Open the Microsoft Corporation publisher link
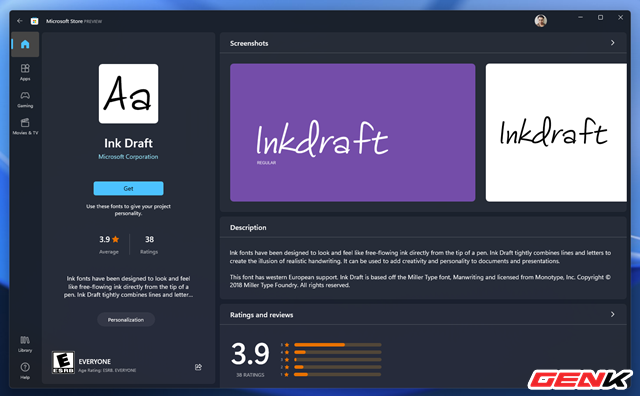Screen dimensions: 640x396 (128, 157)
